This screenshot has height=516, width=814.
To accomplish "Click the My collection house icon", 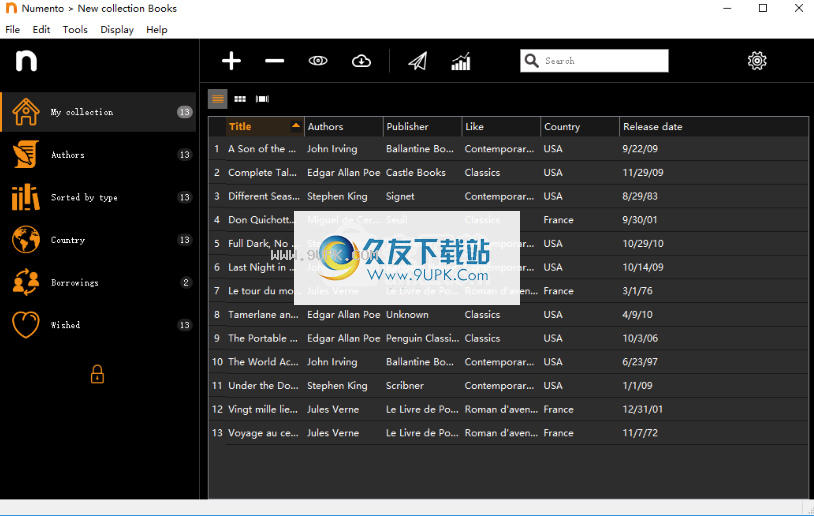I will coord(25,112).
